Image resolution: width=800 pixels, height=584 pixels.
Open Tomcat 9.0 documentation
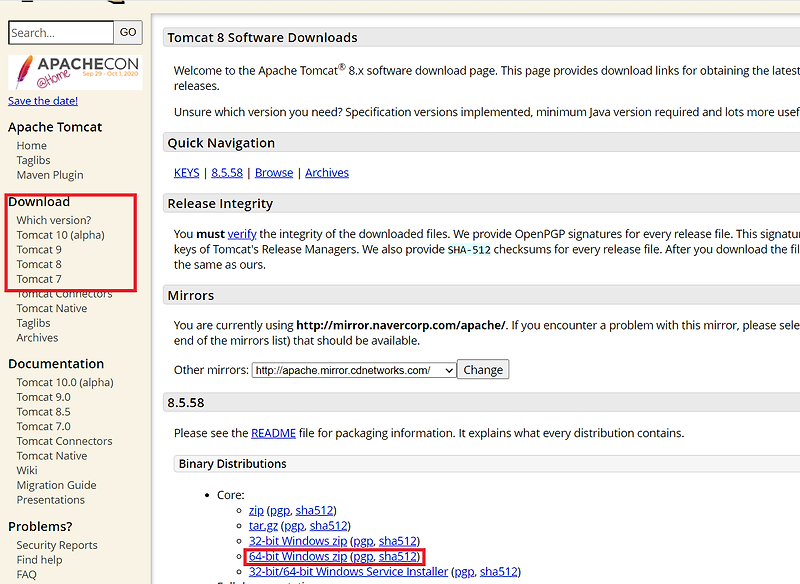click(43, 397)
